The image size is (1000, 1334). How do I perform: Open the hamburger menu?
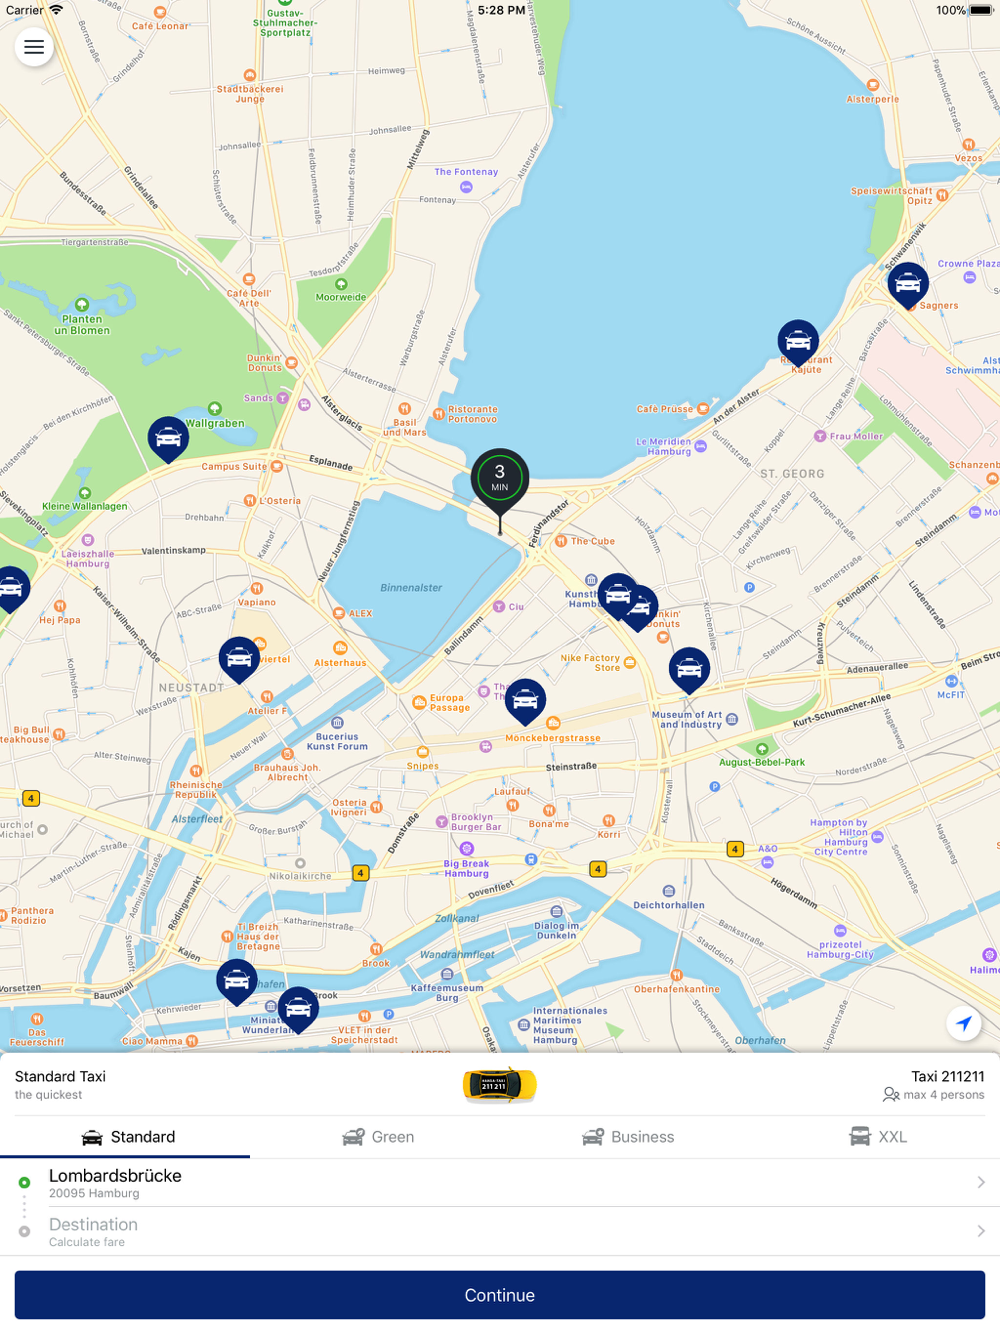34,47
